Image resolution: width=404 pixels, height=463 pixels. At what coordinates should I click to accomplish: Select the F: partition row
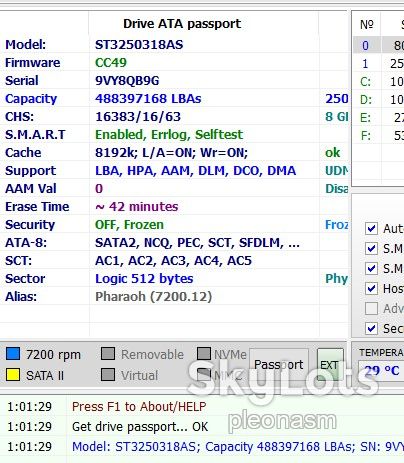coord(379,135)
